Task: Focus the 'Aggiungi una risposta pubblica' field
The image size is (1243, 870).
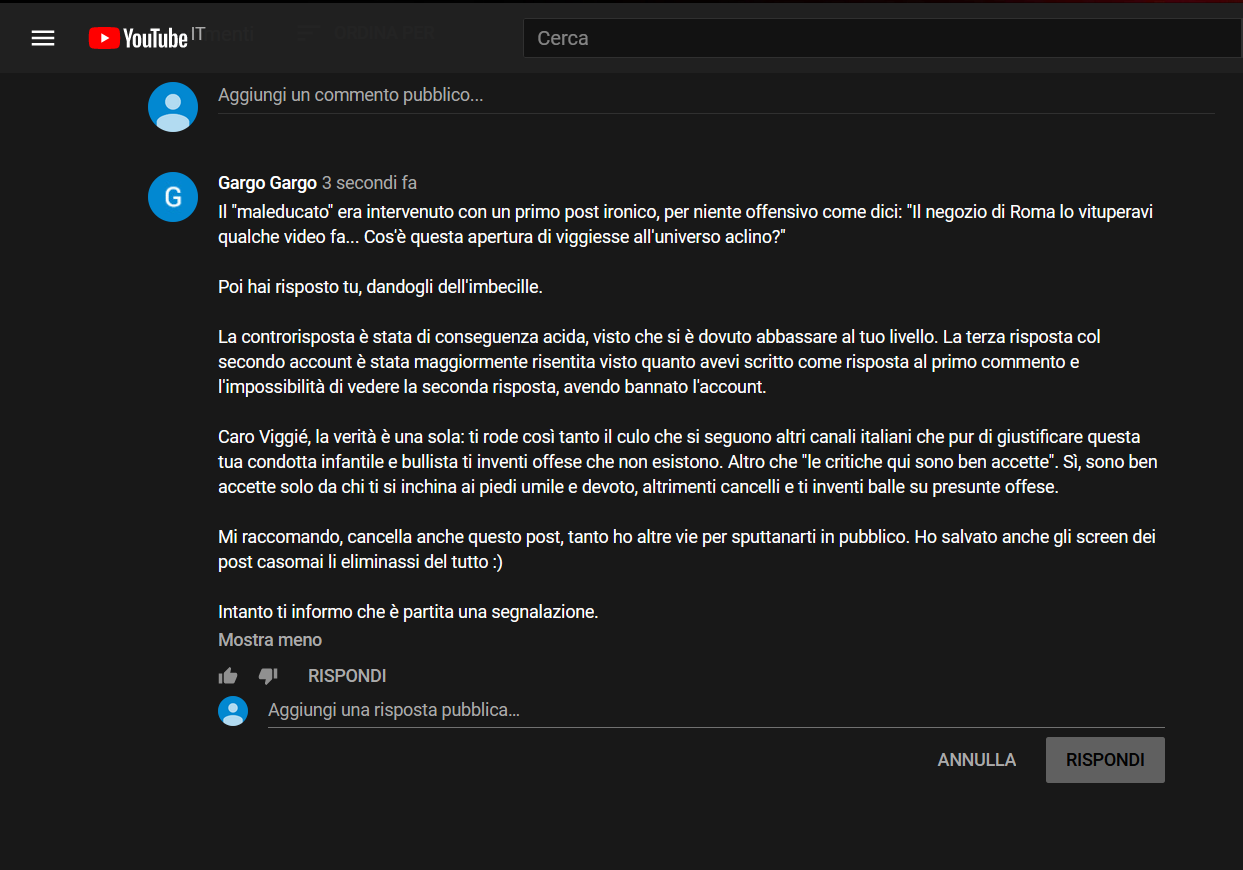Action: tap(715, 711)
